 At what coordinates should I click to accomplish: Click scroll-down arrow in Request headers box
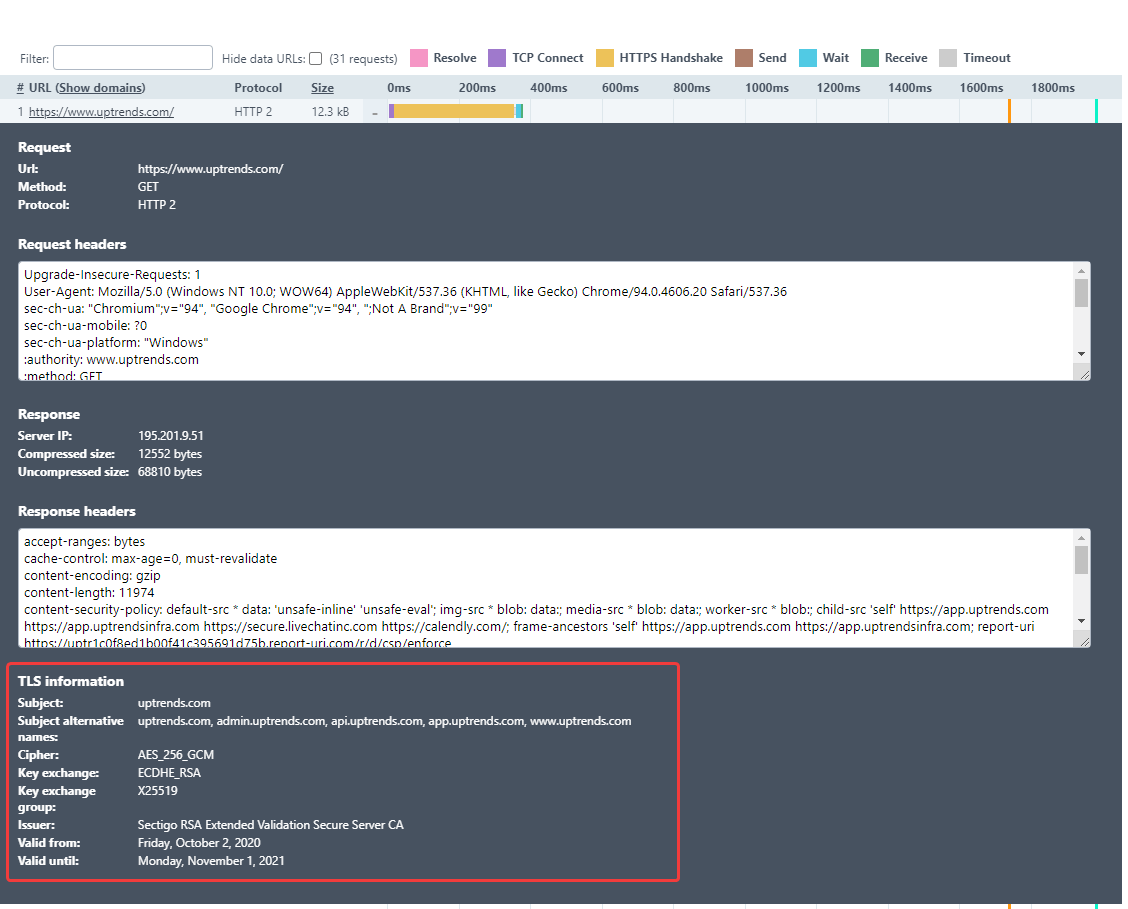pyautogui.click(x=1081, y=354)
